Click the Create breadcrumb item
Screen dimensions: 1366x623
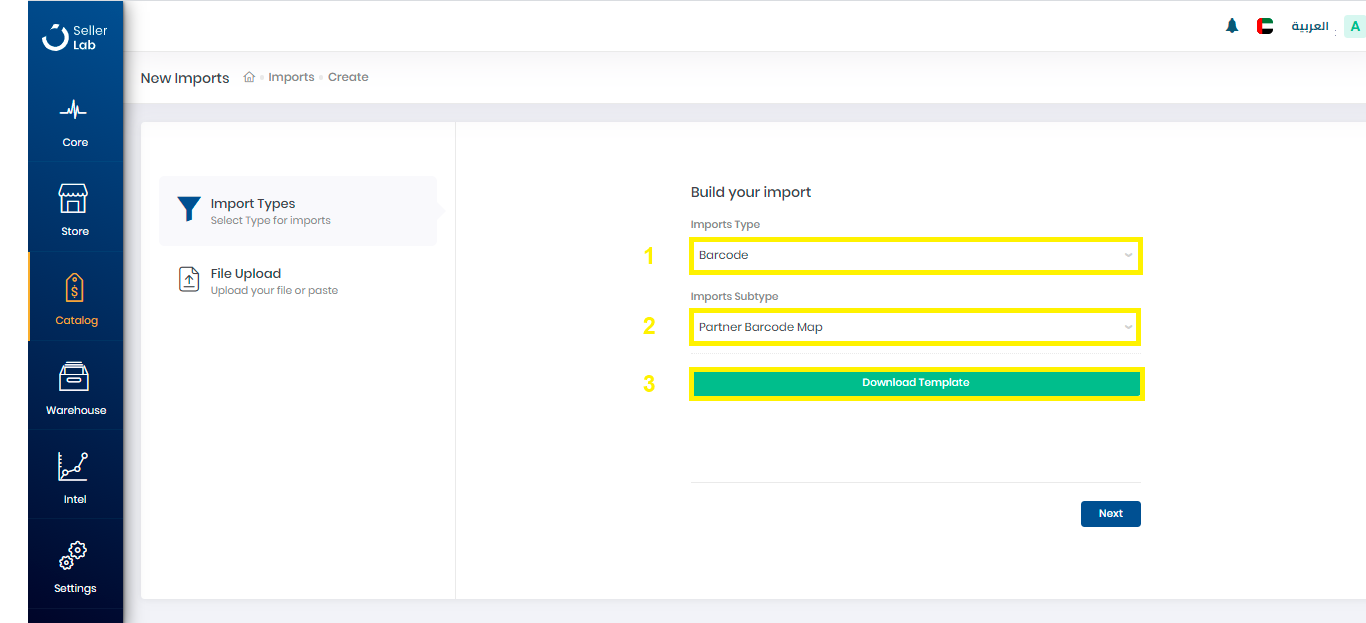(x=348, y=77)
